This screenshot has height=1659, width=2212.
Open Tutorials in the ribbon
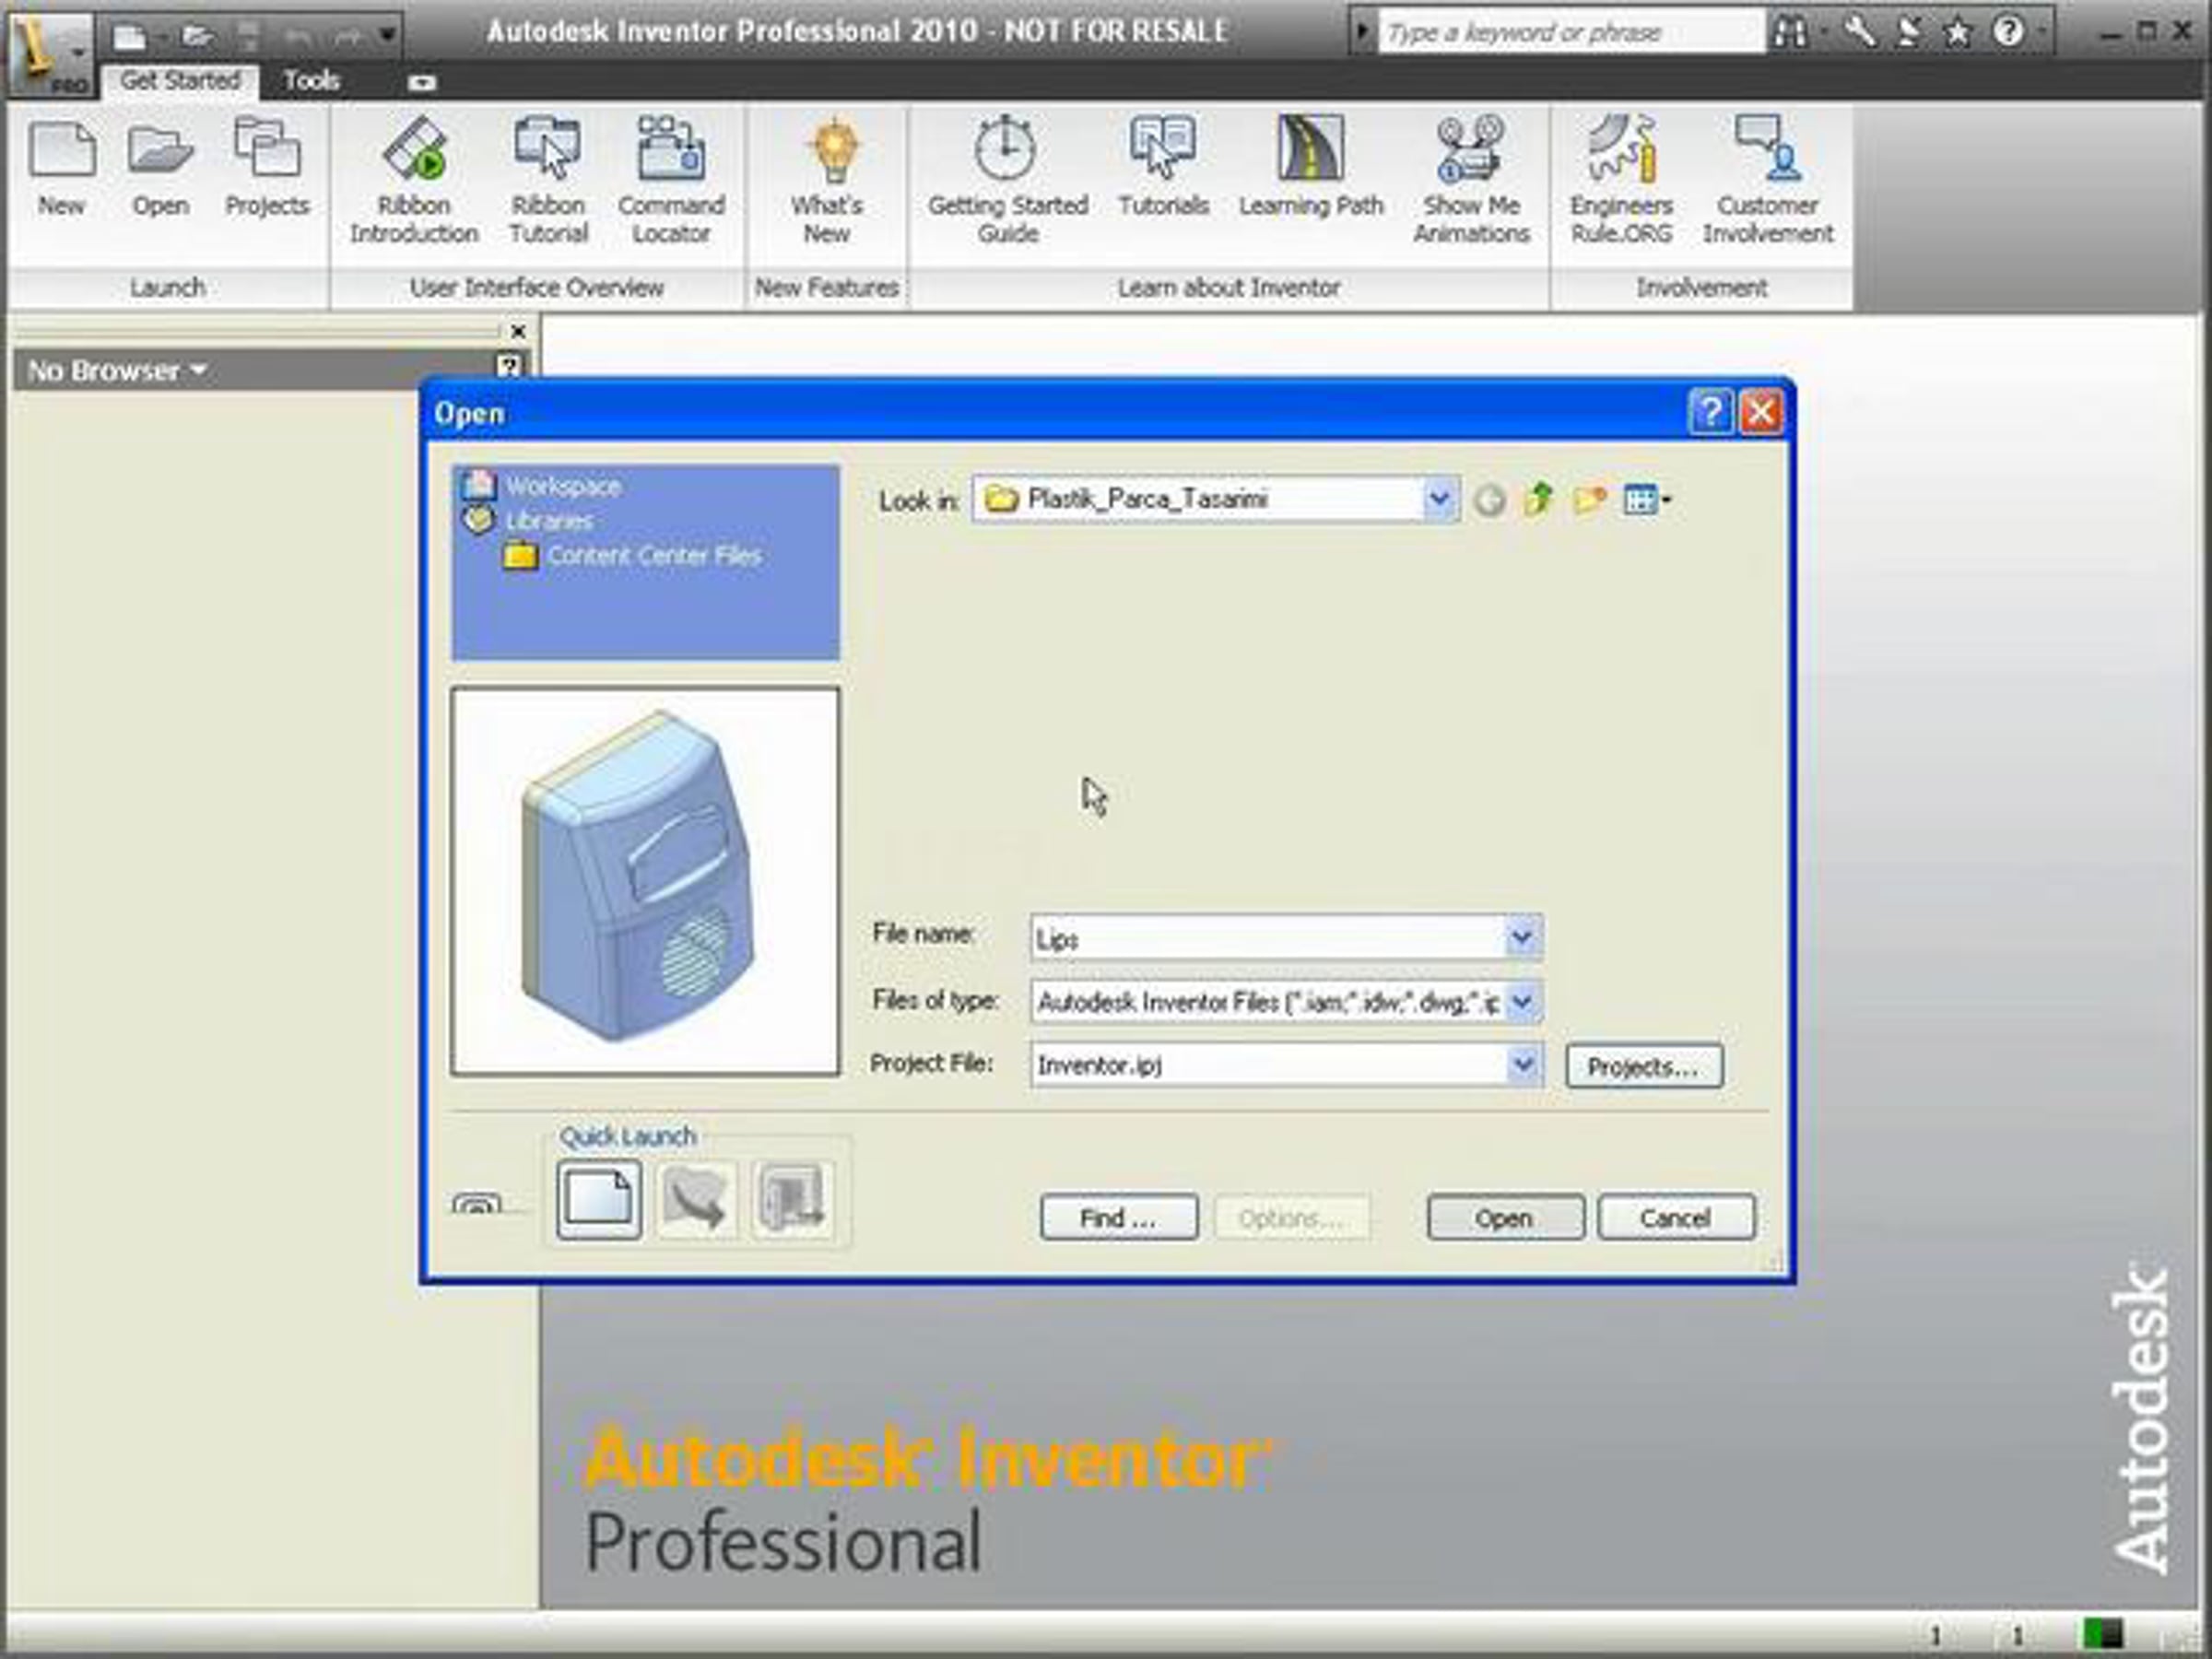tap(1163, 168)
